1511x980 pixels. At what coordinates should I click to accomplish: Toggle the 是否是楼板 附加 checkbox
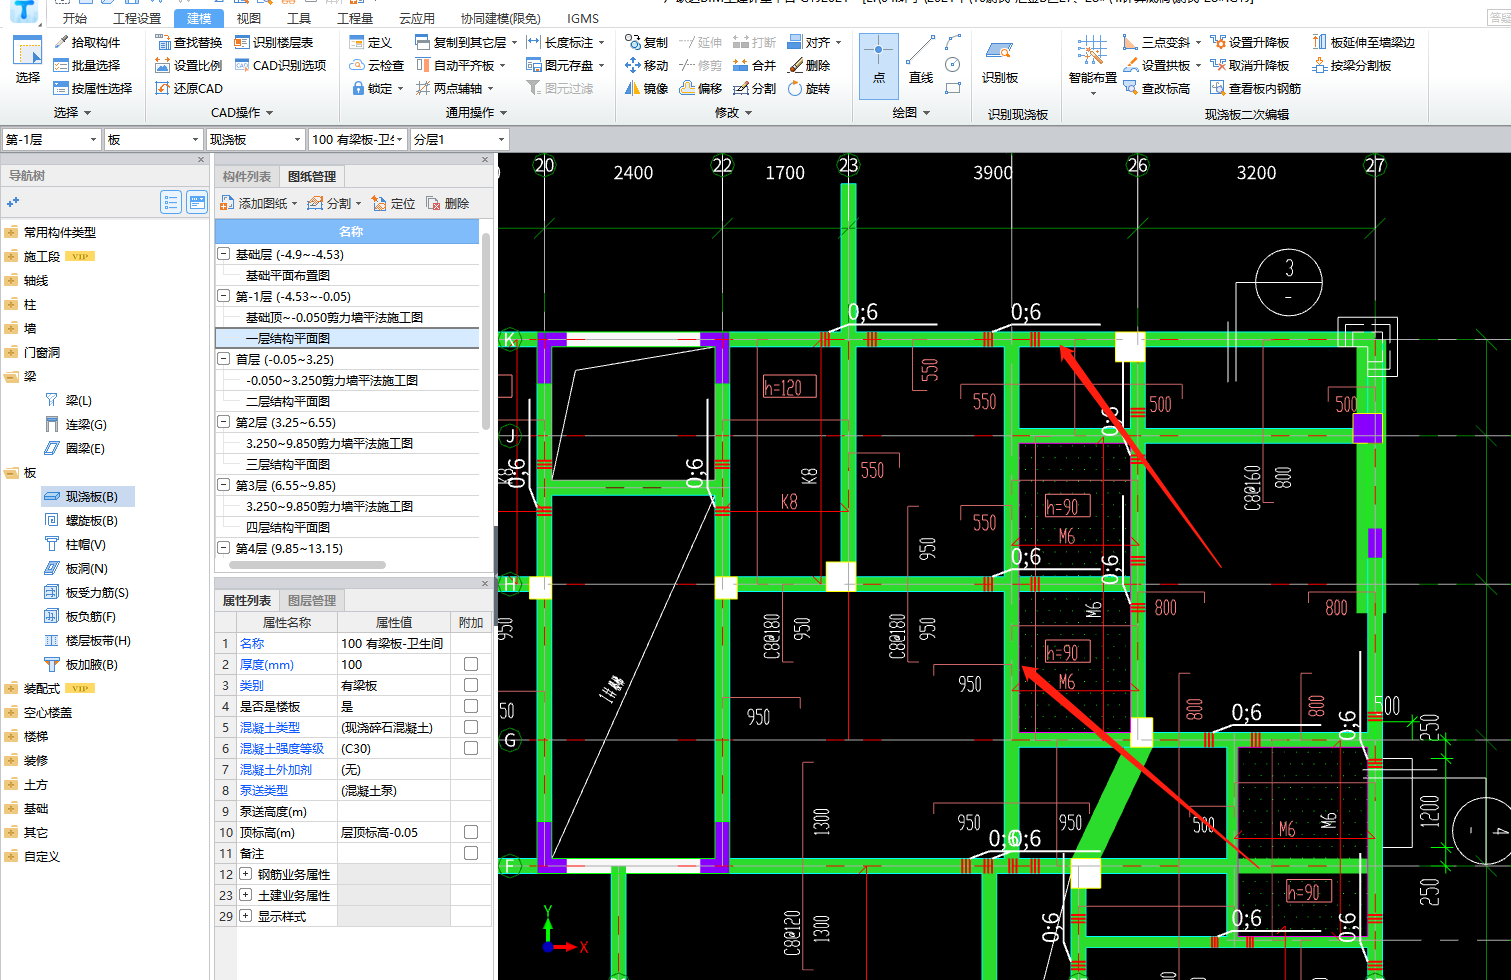coord(471,706)
